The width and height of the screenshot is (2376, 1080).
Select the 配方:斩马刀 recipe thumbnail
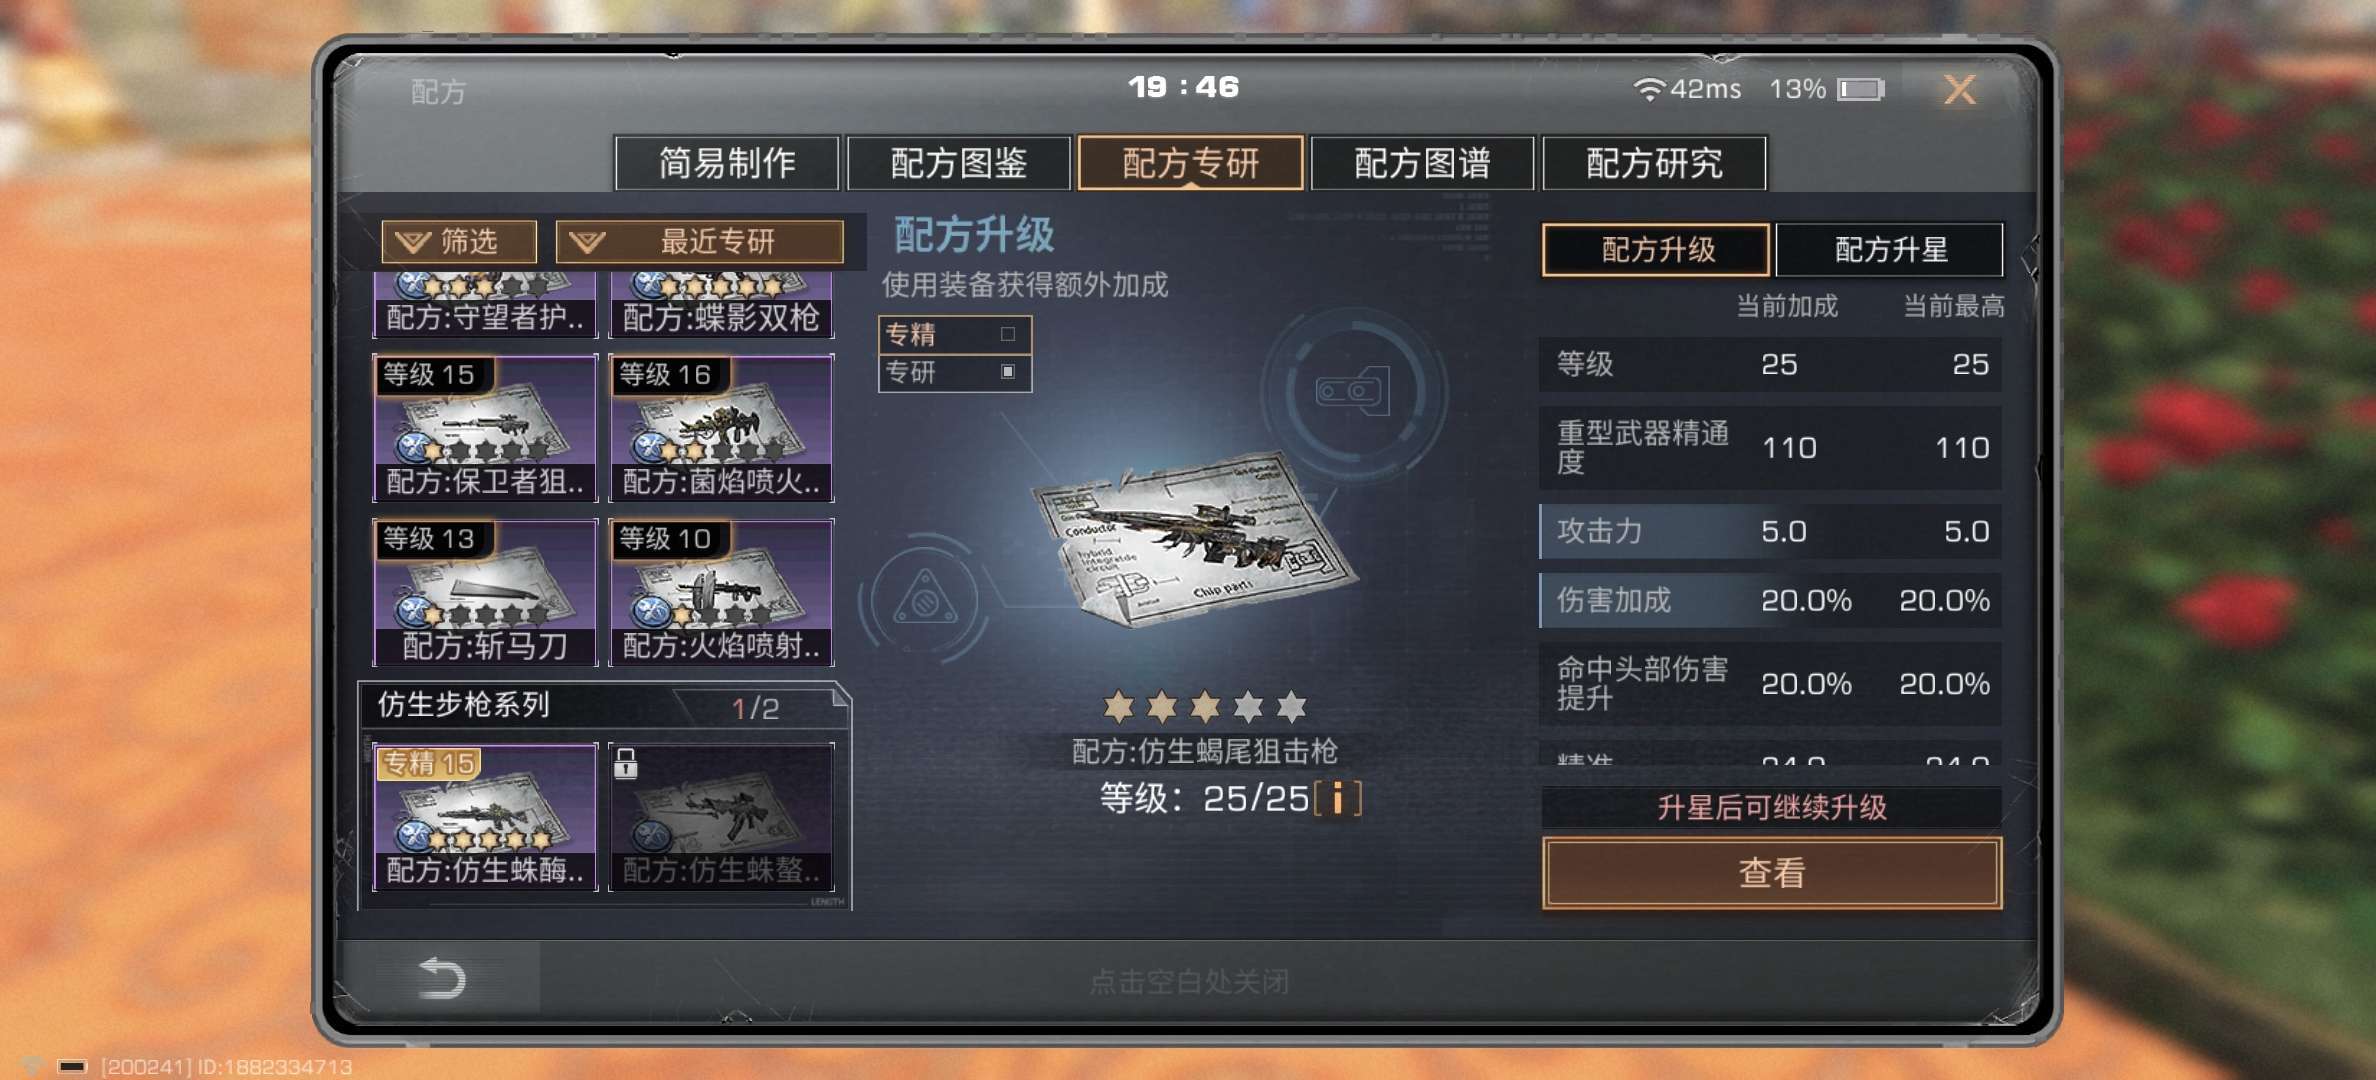(x=485, y=592)
